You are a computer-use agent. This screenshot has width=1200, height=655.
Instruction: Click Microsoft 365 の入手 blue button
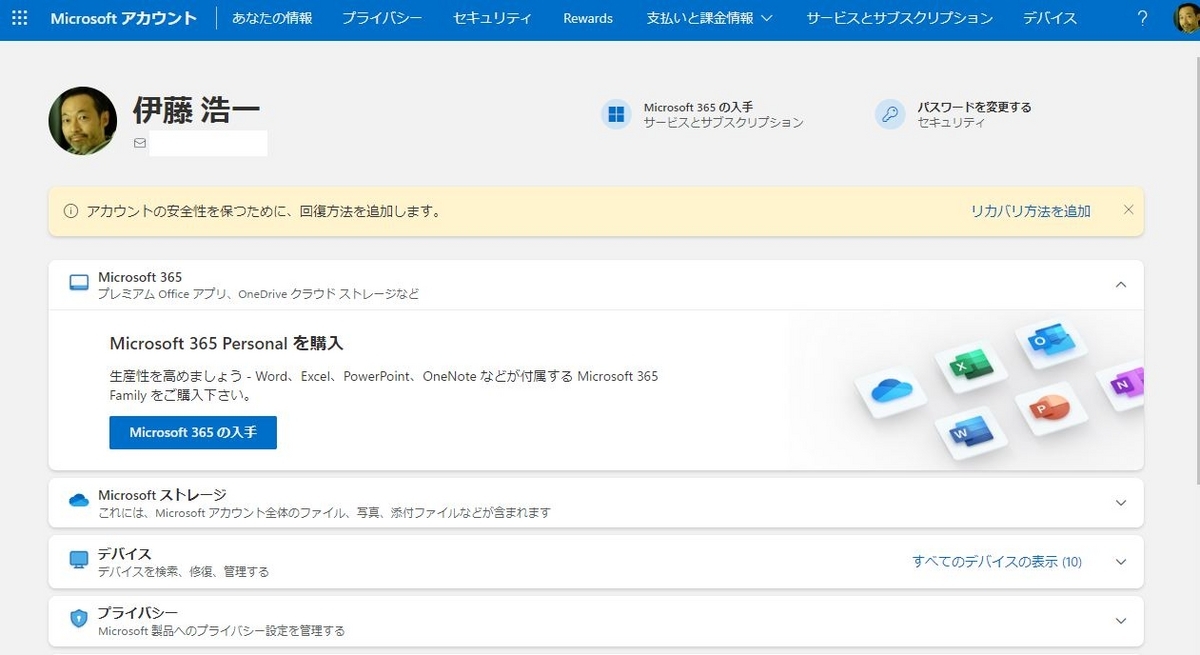pos(193,433)
